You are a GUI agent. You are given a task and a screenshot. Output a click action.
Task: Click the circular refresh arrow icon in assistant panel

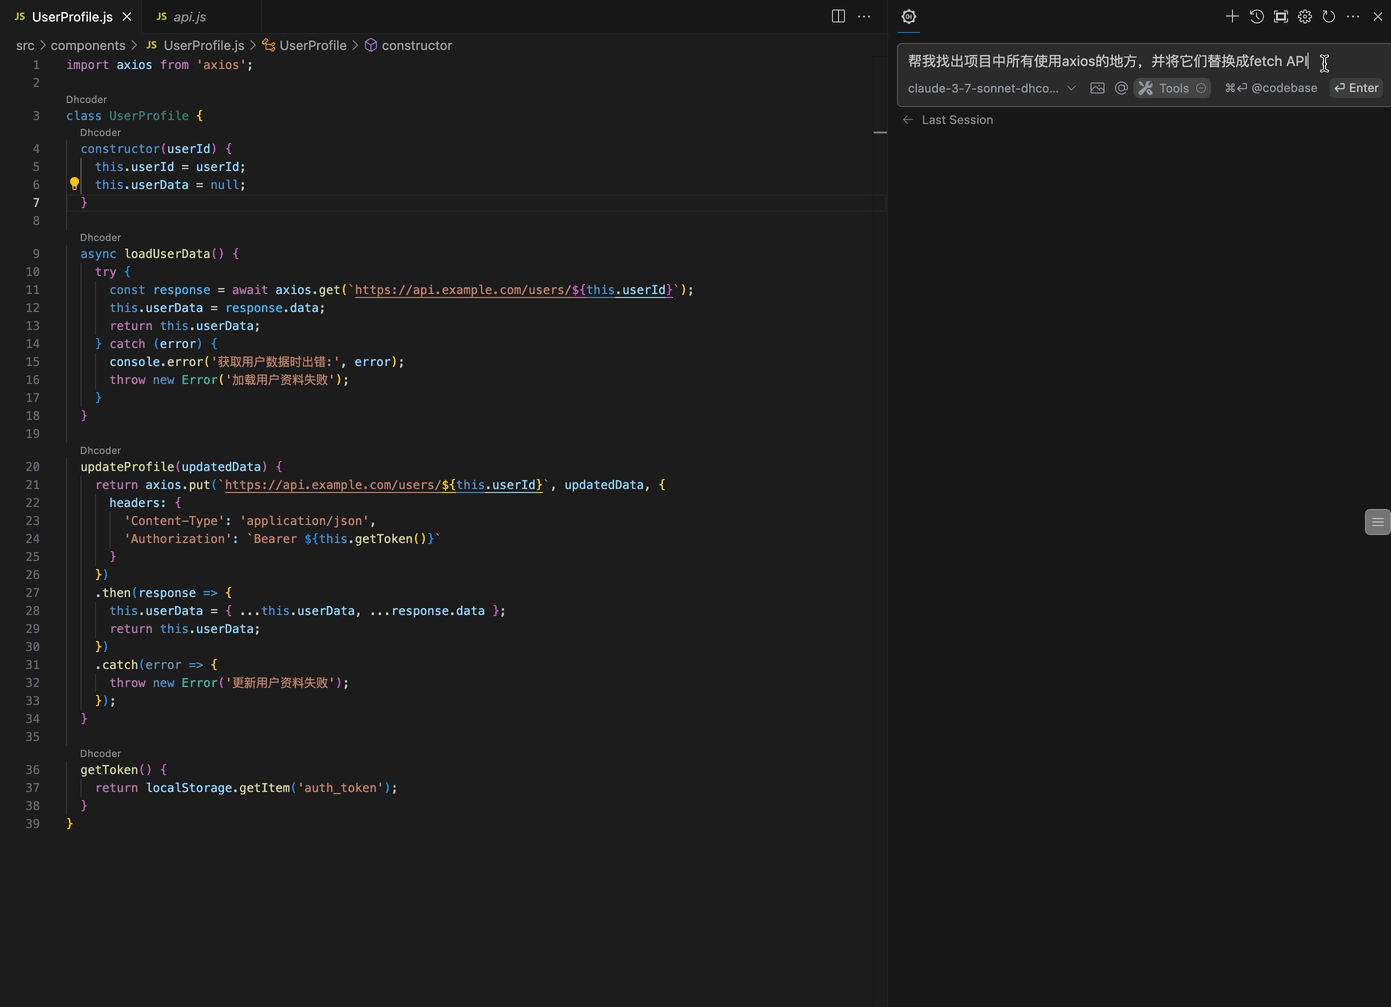[x=1329, y=16]
